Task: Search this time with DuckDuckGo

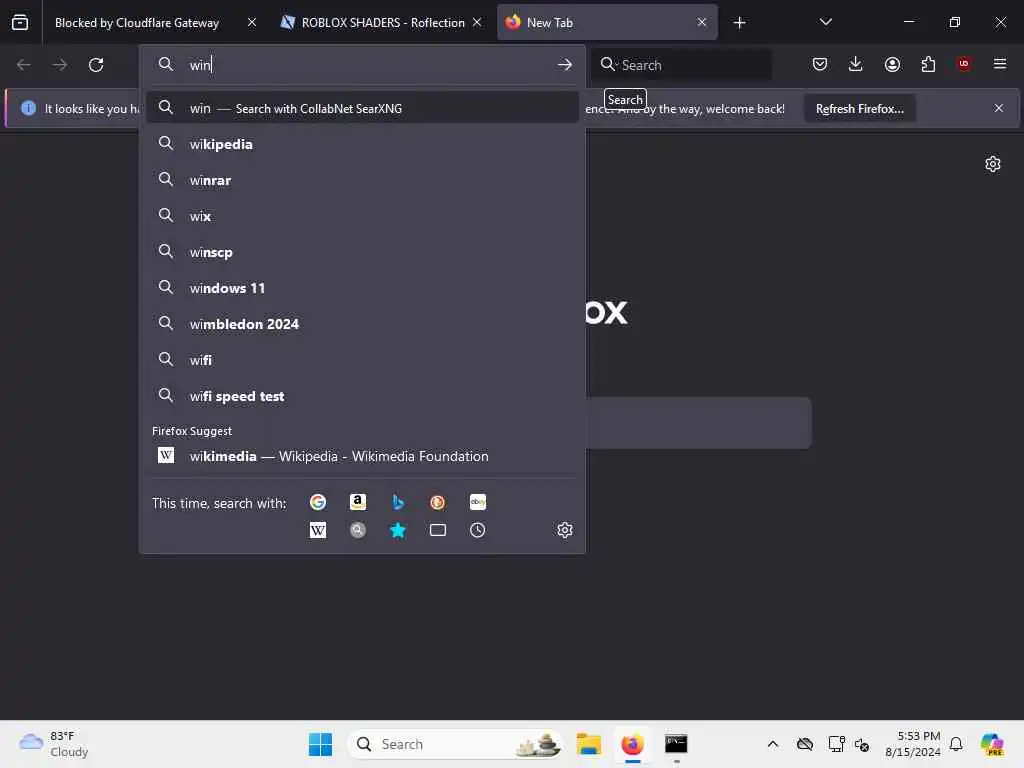Action: (438, 502)
